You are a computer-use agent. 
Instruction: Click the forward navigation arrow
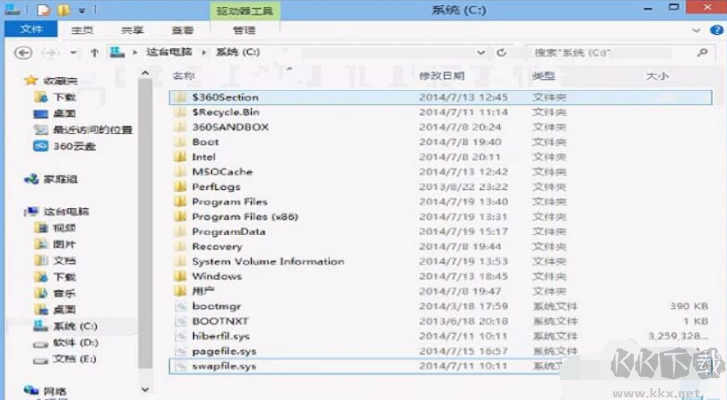point(50,53)
